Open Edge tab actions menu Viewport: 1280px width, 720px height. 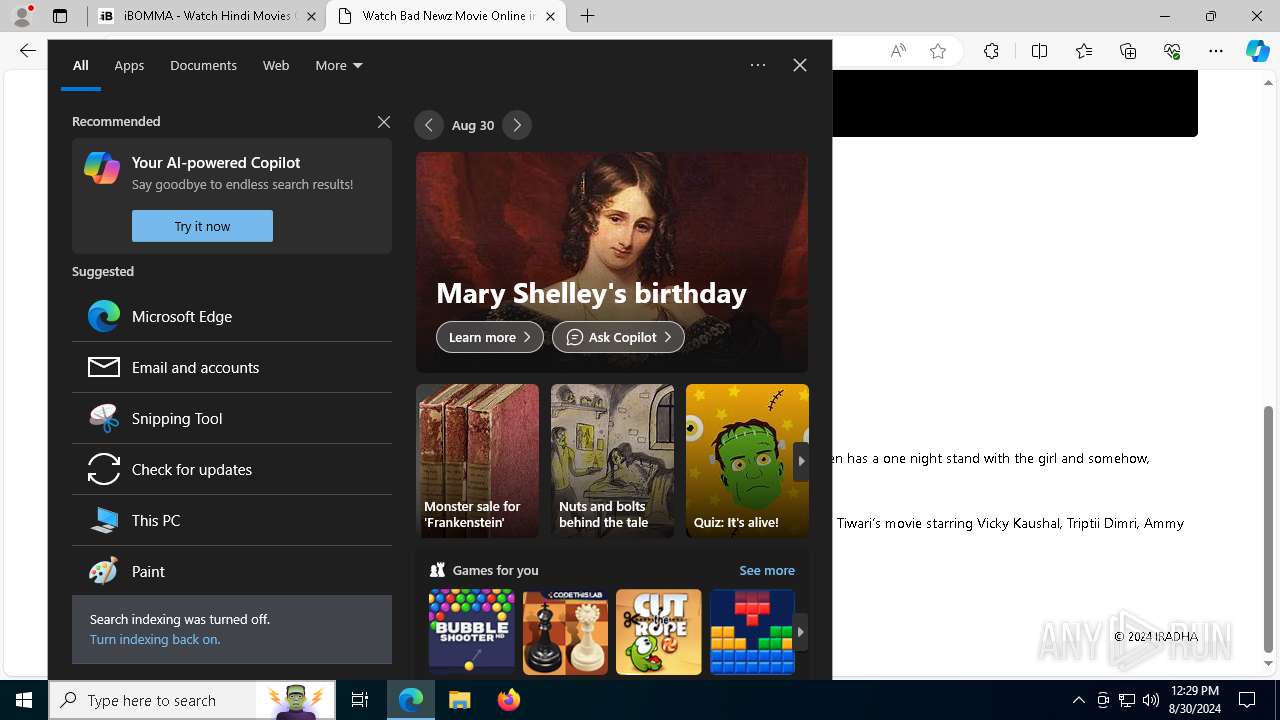coord(60,16)
